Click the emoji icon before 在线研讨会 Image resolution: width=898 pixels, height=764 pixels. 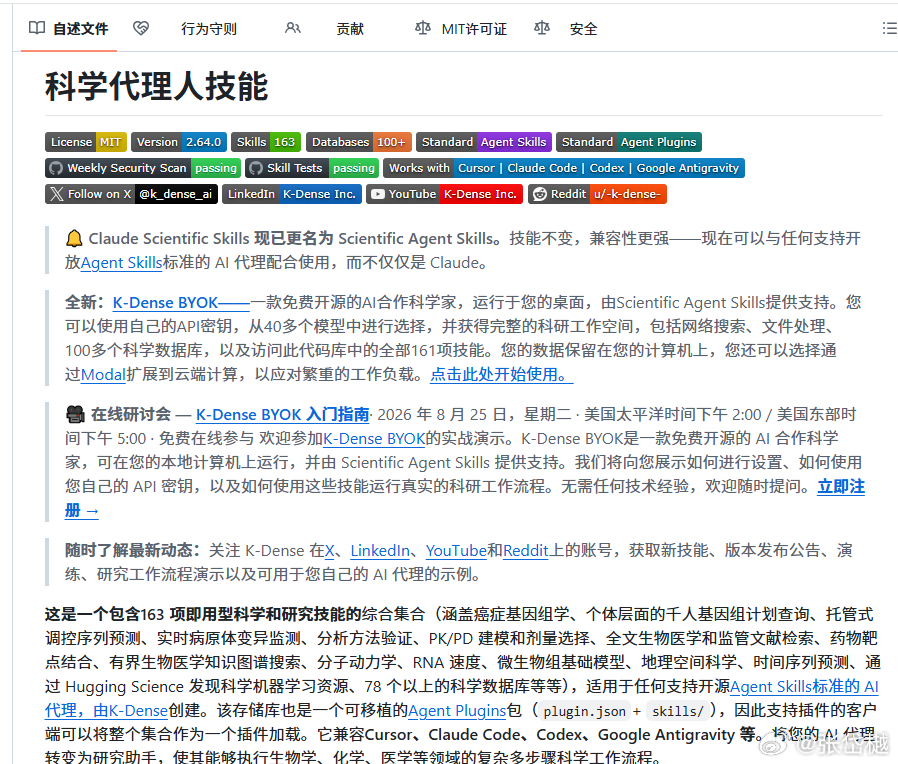75,414
